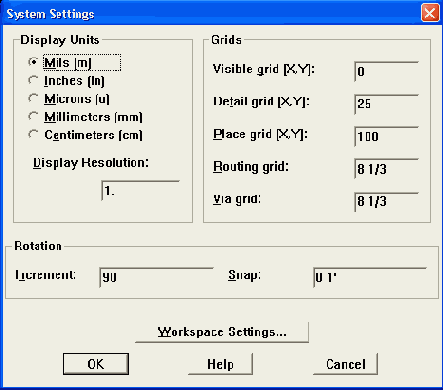Click the rotation Increment field
The image size is (443, 390).
(x=156, y=277)
